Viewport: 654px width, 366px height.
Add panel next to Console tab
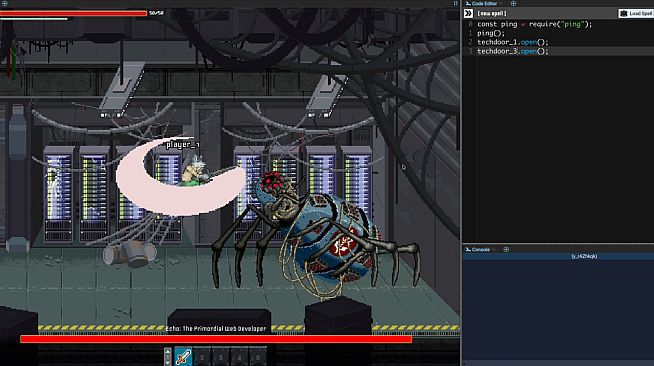(506, 249)
